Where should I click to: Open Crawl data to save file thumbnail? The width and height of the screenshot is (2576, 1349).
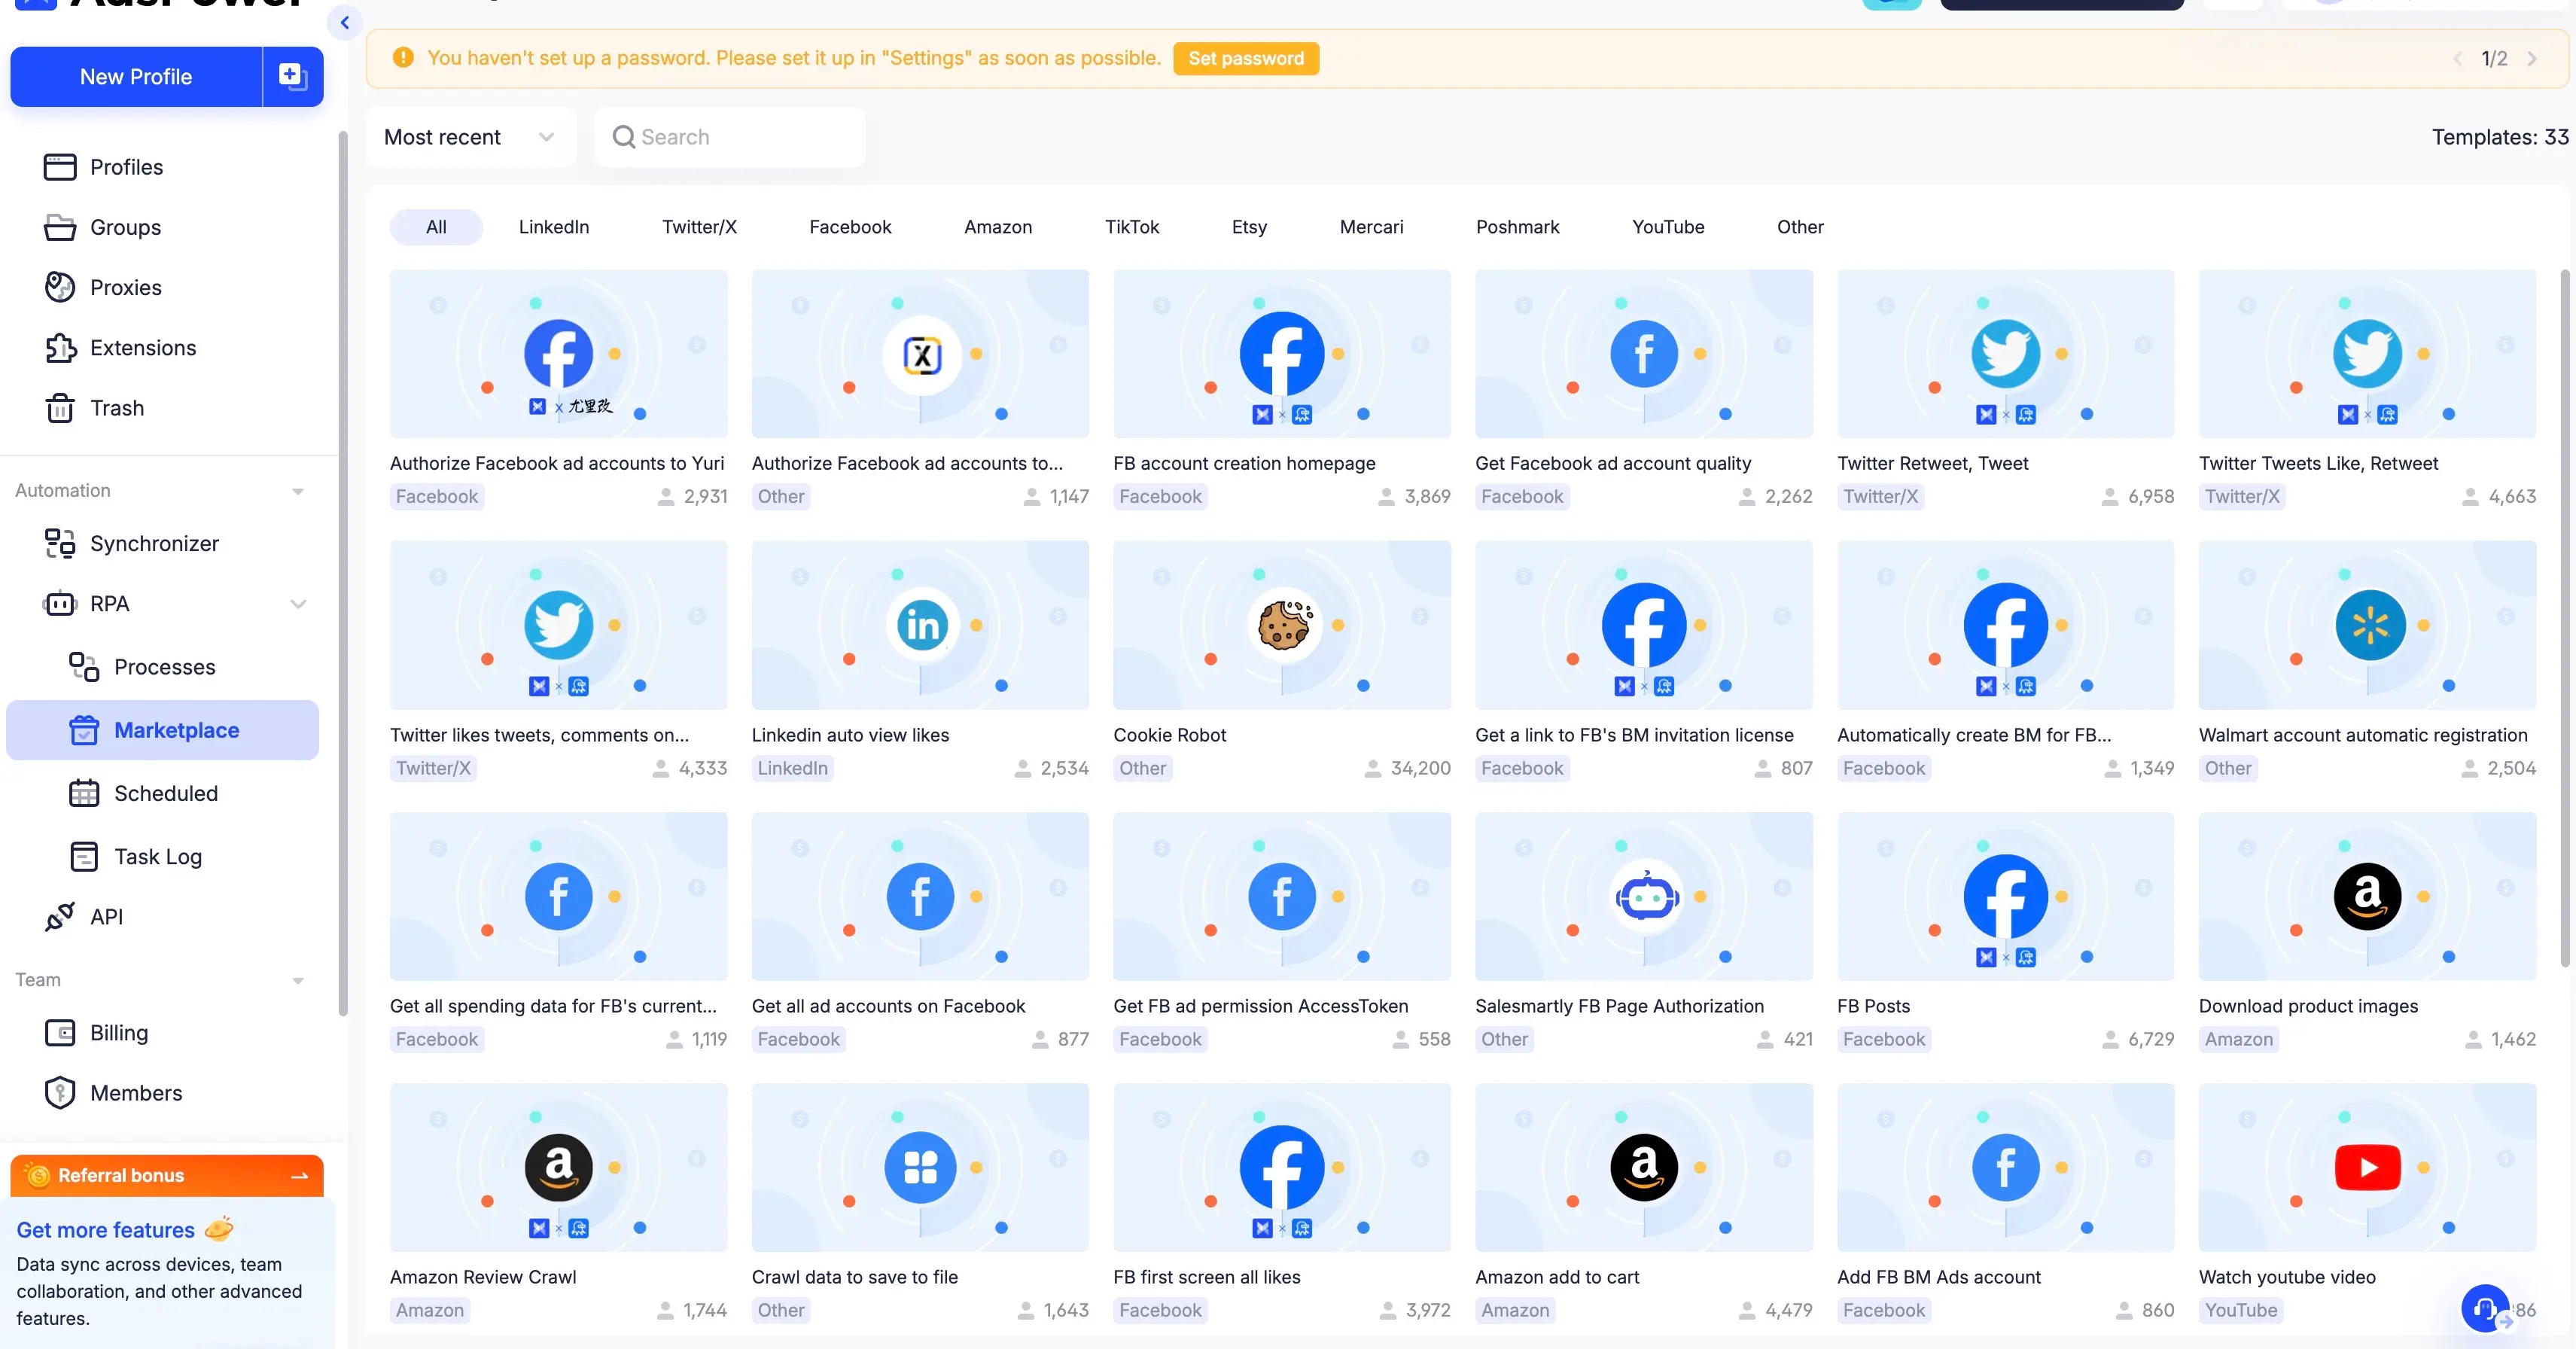(920, 1167)
